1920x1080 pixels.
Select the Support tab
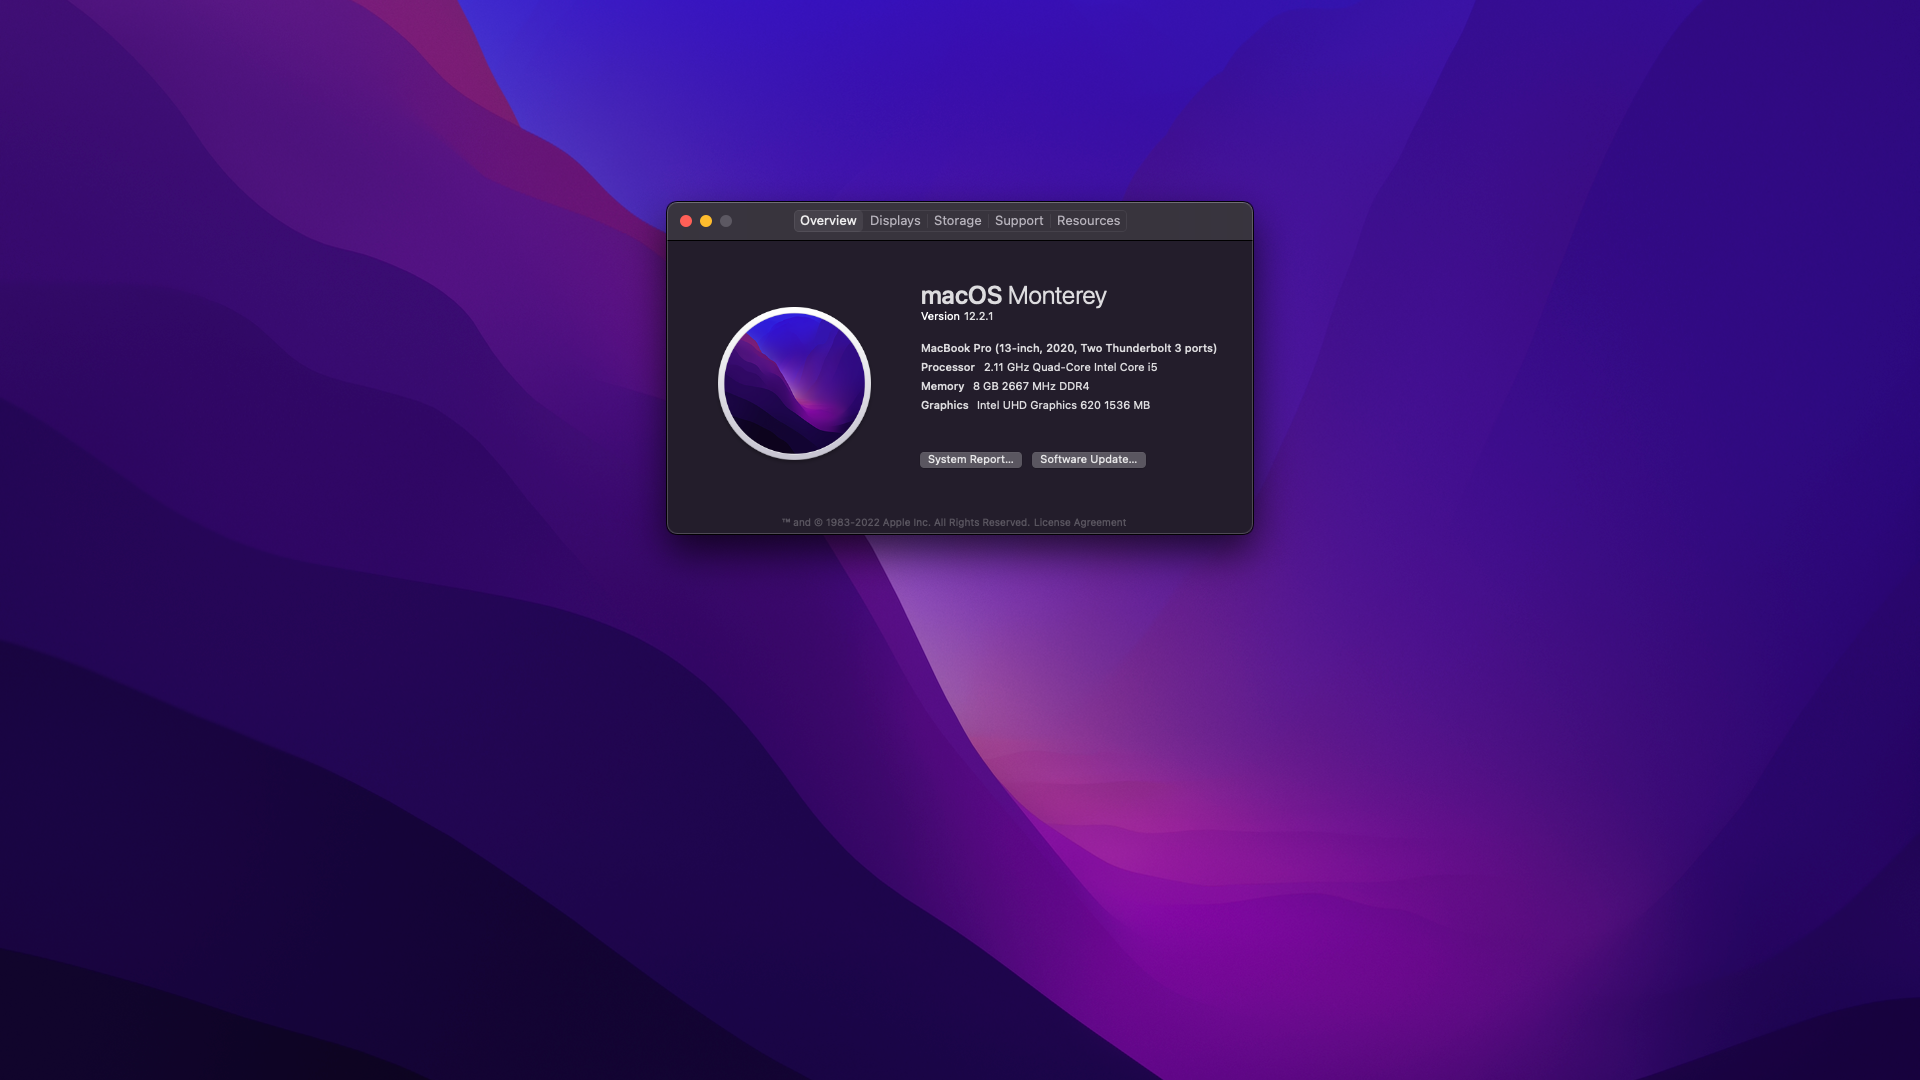[1018, 221]
